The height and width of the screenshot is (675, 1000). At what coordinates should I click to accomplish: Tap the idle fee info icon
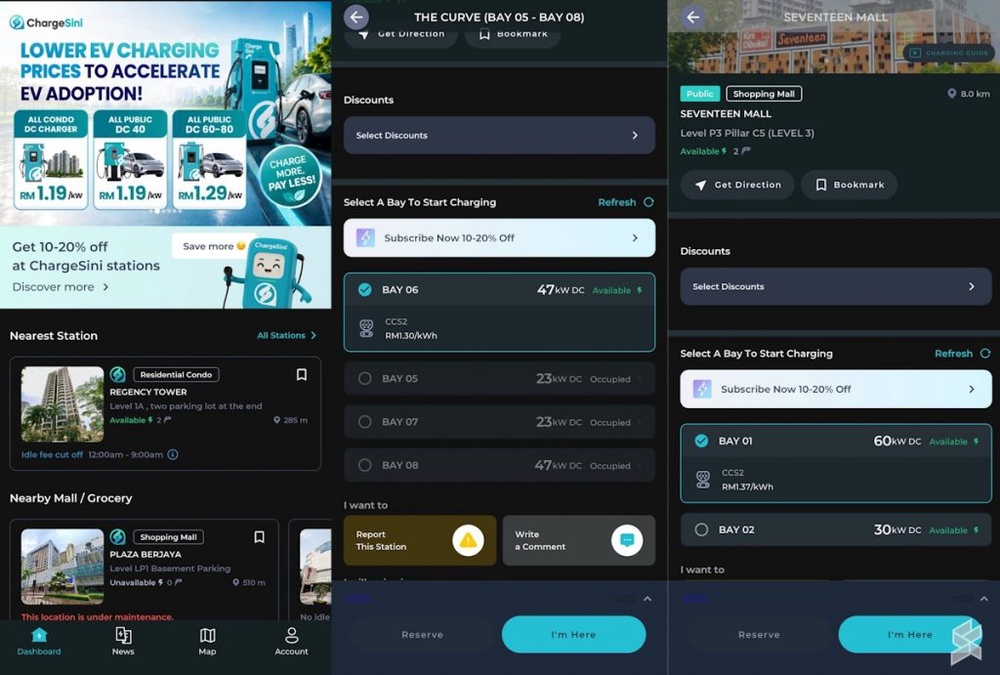(173, 455)
